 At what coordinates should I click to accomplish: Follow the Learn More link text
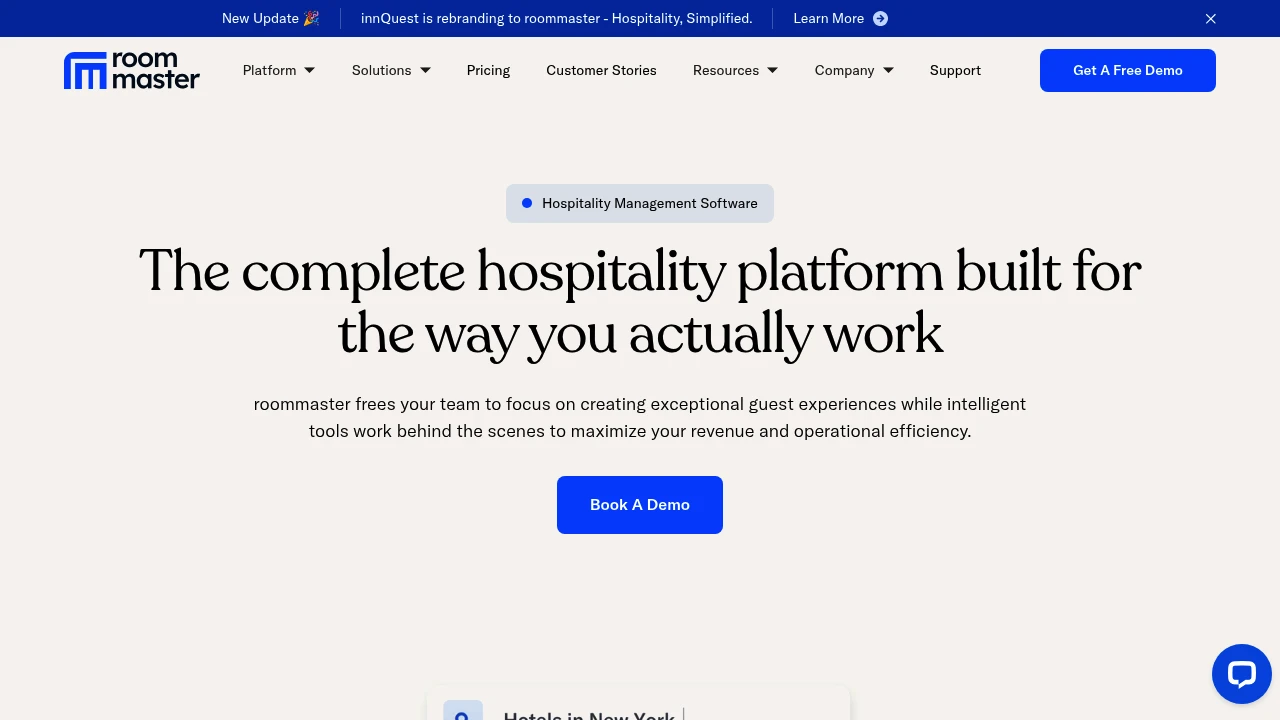click(828, 19)
